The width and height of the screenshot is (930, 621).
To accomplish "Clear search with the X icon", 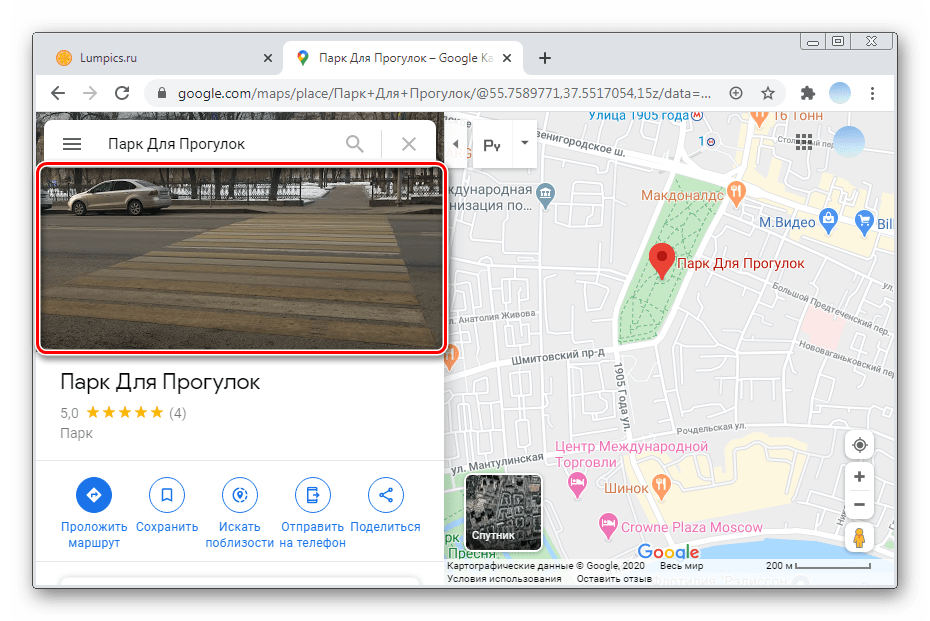I will point(408,144).
